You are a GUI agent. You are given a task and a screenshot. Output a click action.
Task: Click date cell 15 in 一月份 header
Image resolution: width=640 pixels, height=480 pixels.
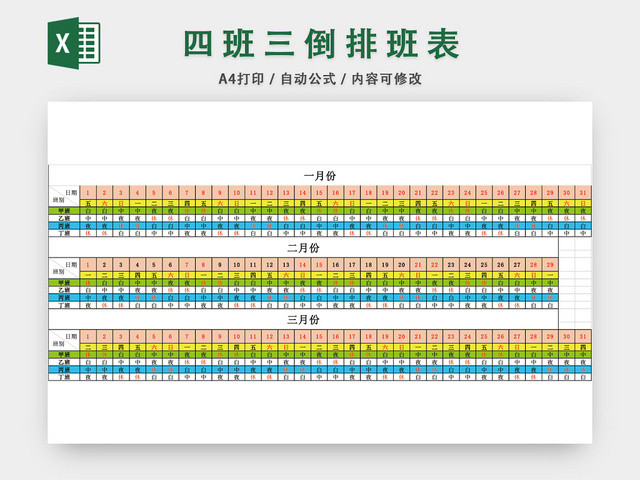319,192
